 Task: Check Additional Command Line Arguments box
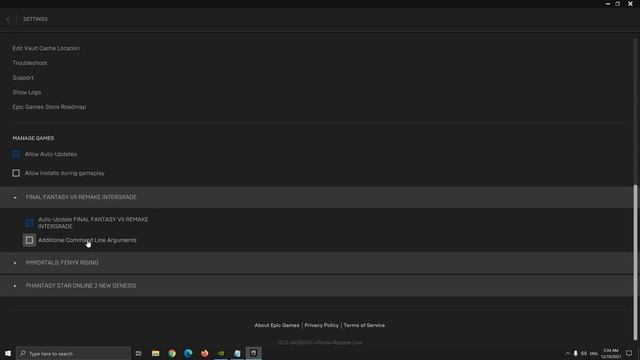pyautogui.click(x=29, y=240)
